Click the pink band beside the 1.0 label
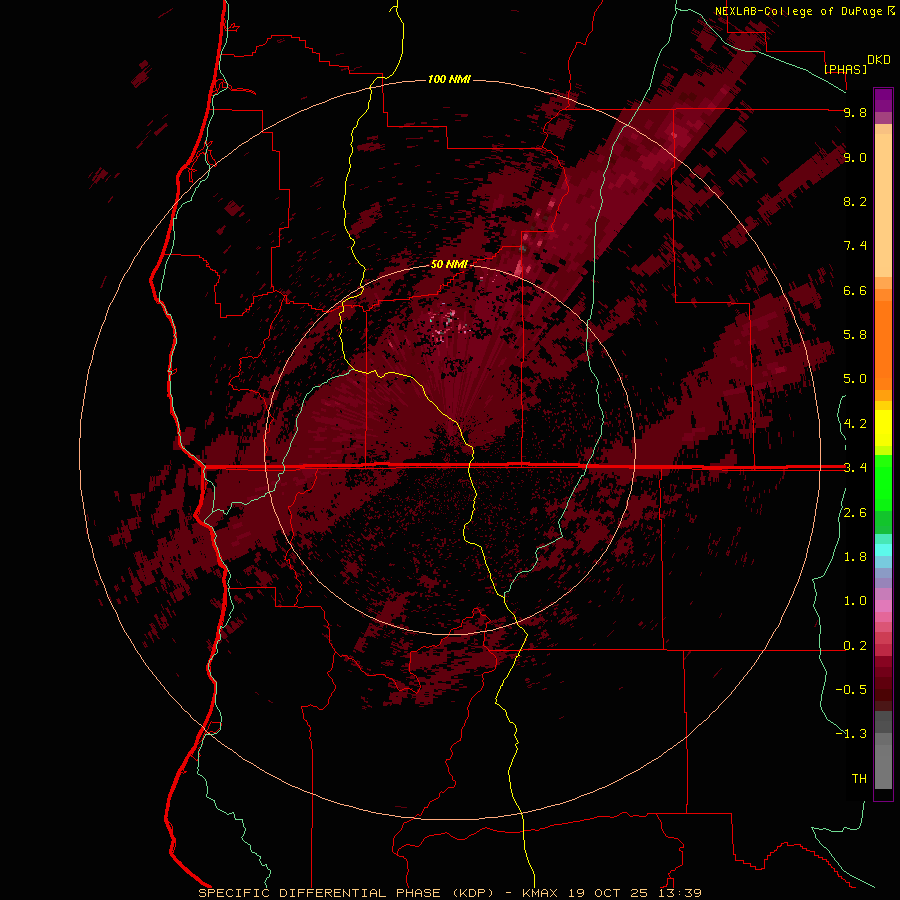 point(883,606)
